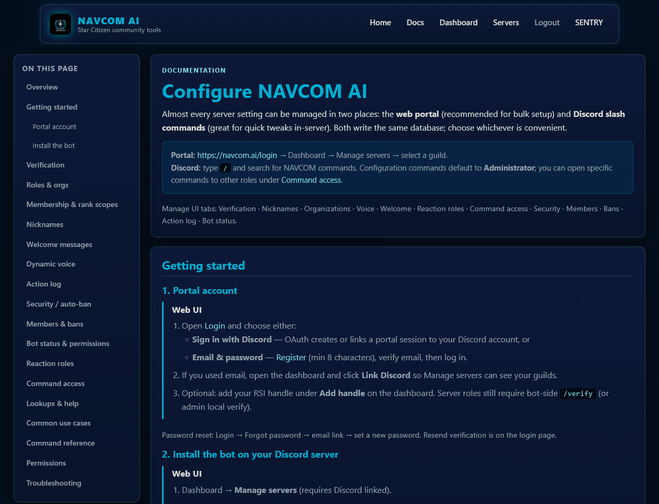659x504 pixels.
Task: Open Dynamic voice sidebar link
Action: (x=50, y=264)
